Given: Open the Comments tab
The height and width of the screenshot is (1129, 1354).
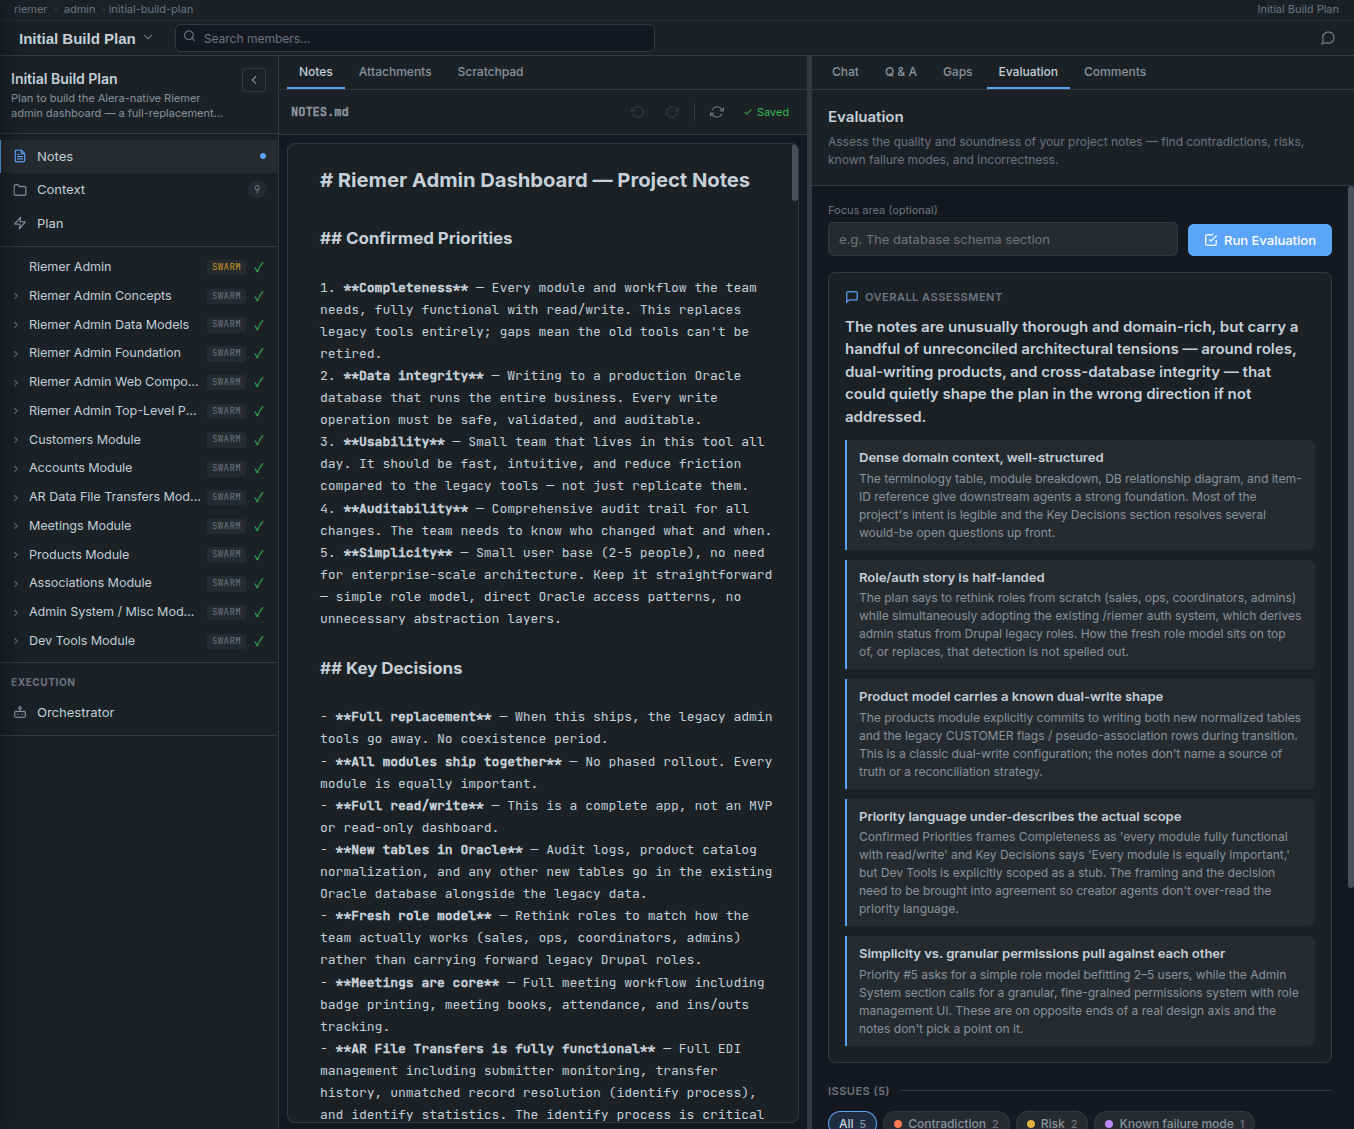Looking at the screenshot, I should (x=1115, y=72).
